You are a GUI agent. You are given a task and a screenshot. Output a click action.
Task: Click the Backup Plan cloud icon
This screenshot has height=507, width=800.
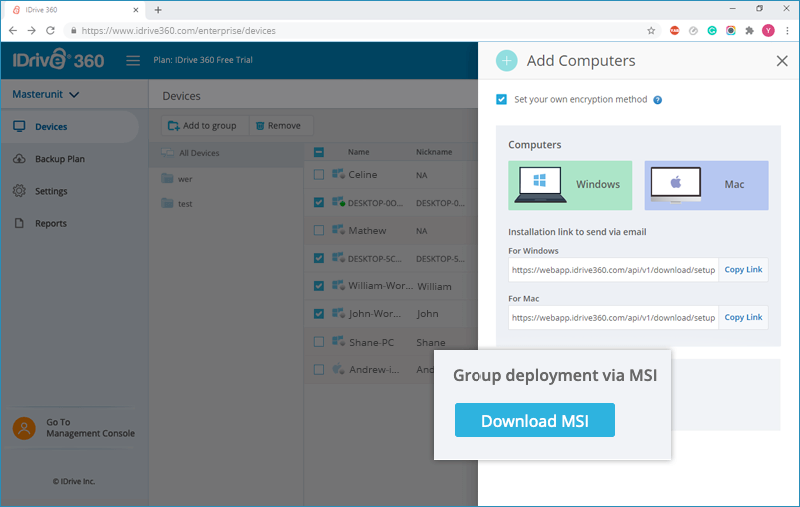(x=19, y=159)
